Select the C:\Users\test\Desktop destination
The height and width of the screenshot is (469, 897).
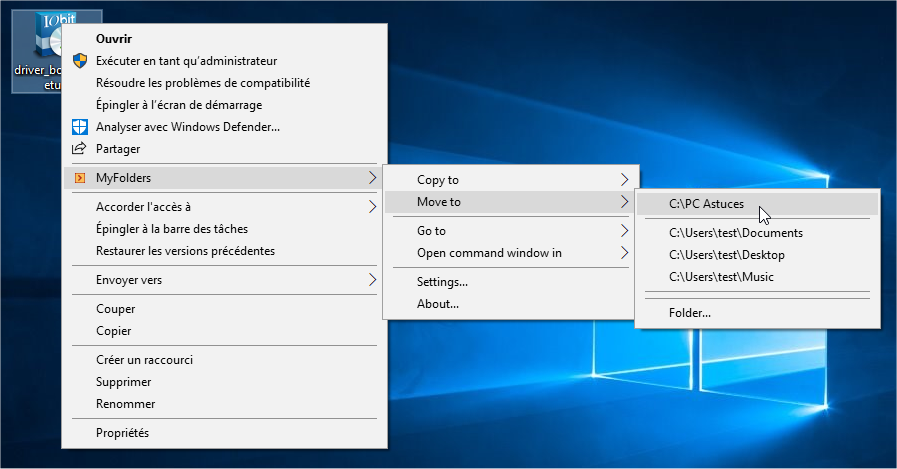tap(726, 255)
